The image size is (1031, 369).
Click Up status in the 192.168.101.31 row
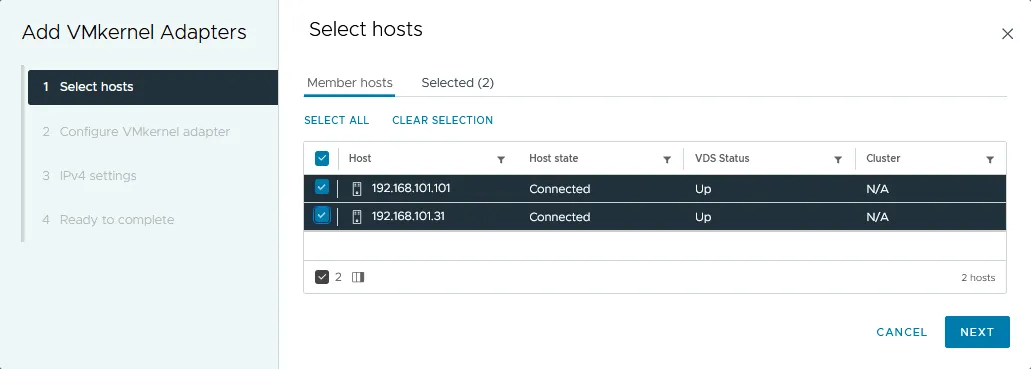point(703,217)
